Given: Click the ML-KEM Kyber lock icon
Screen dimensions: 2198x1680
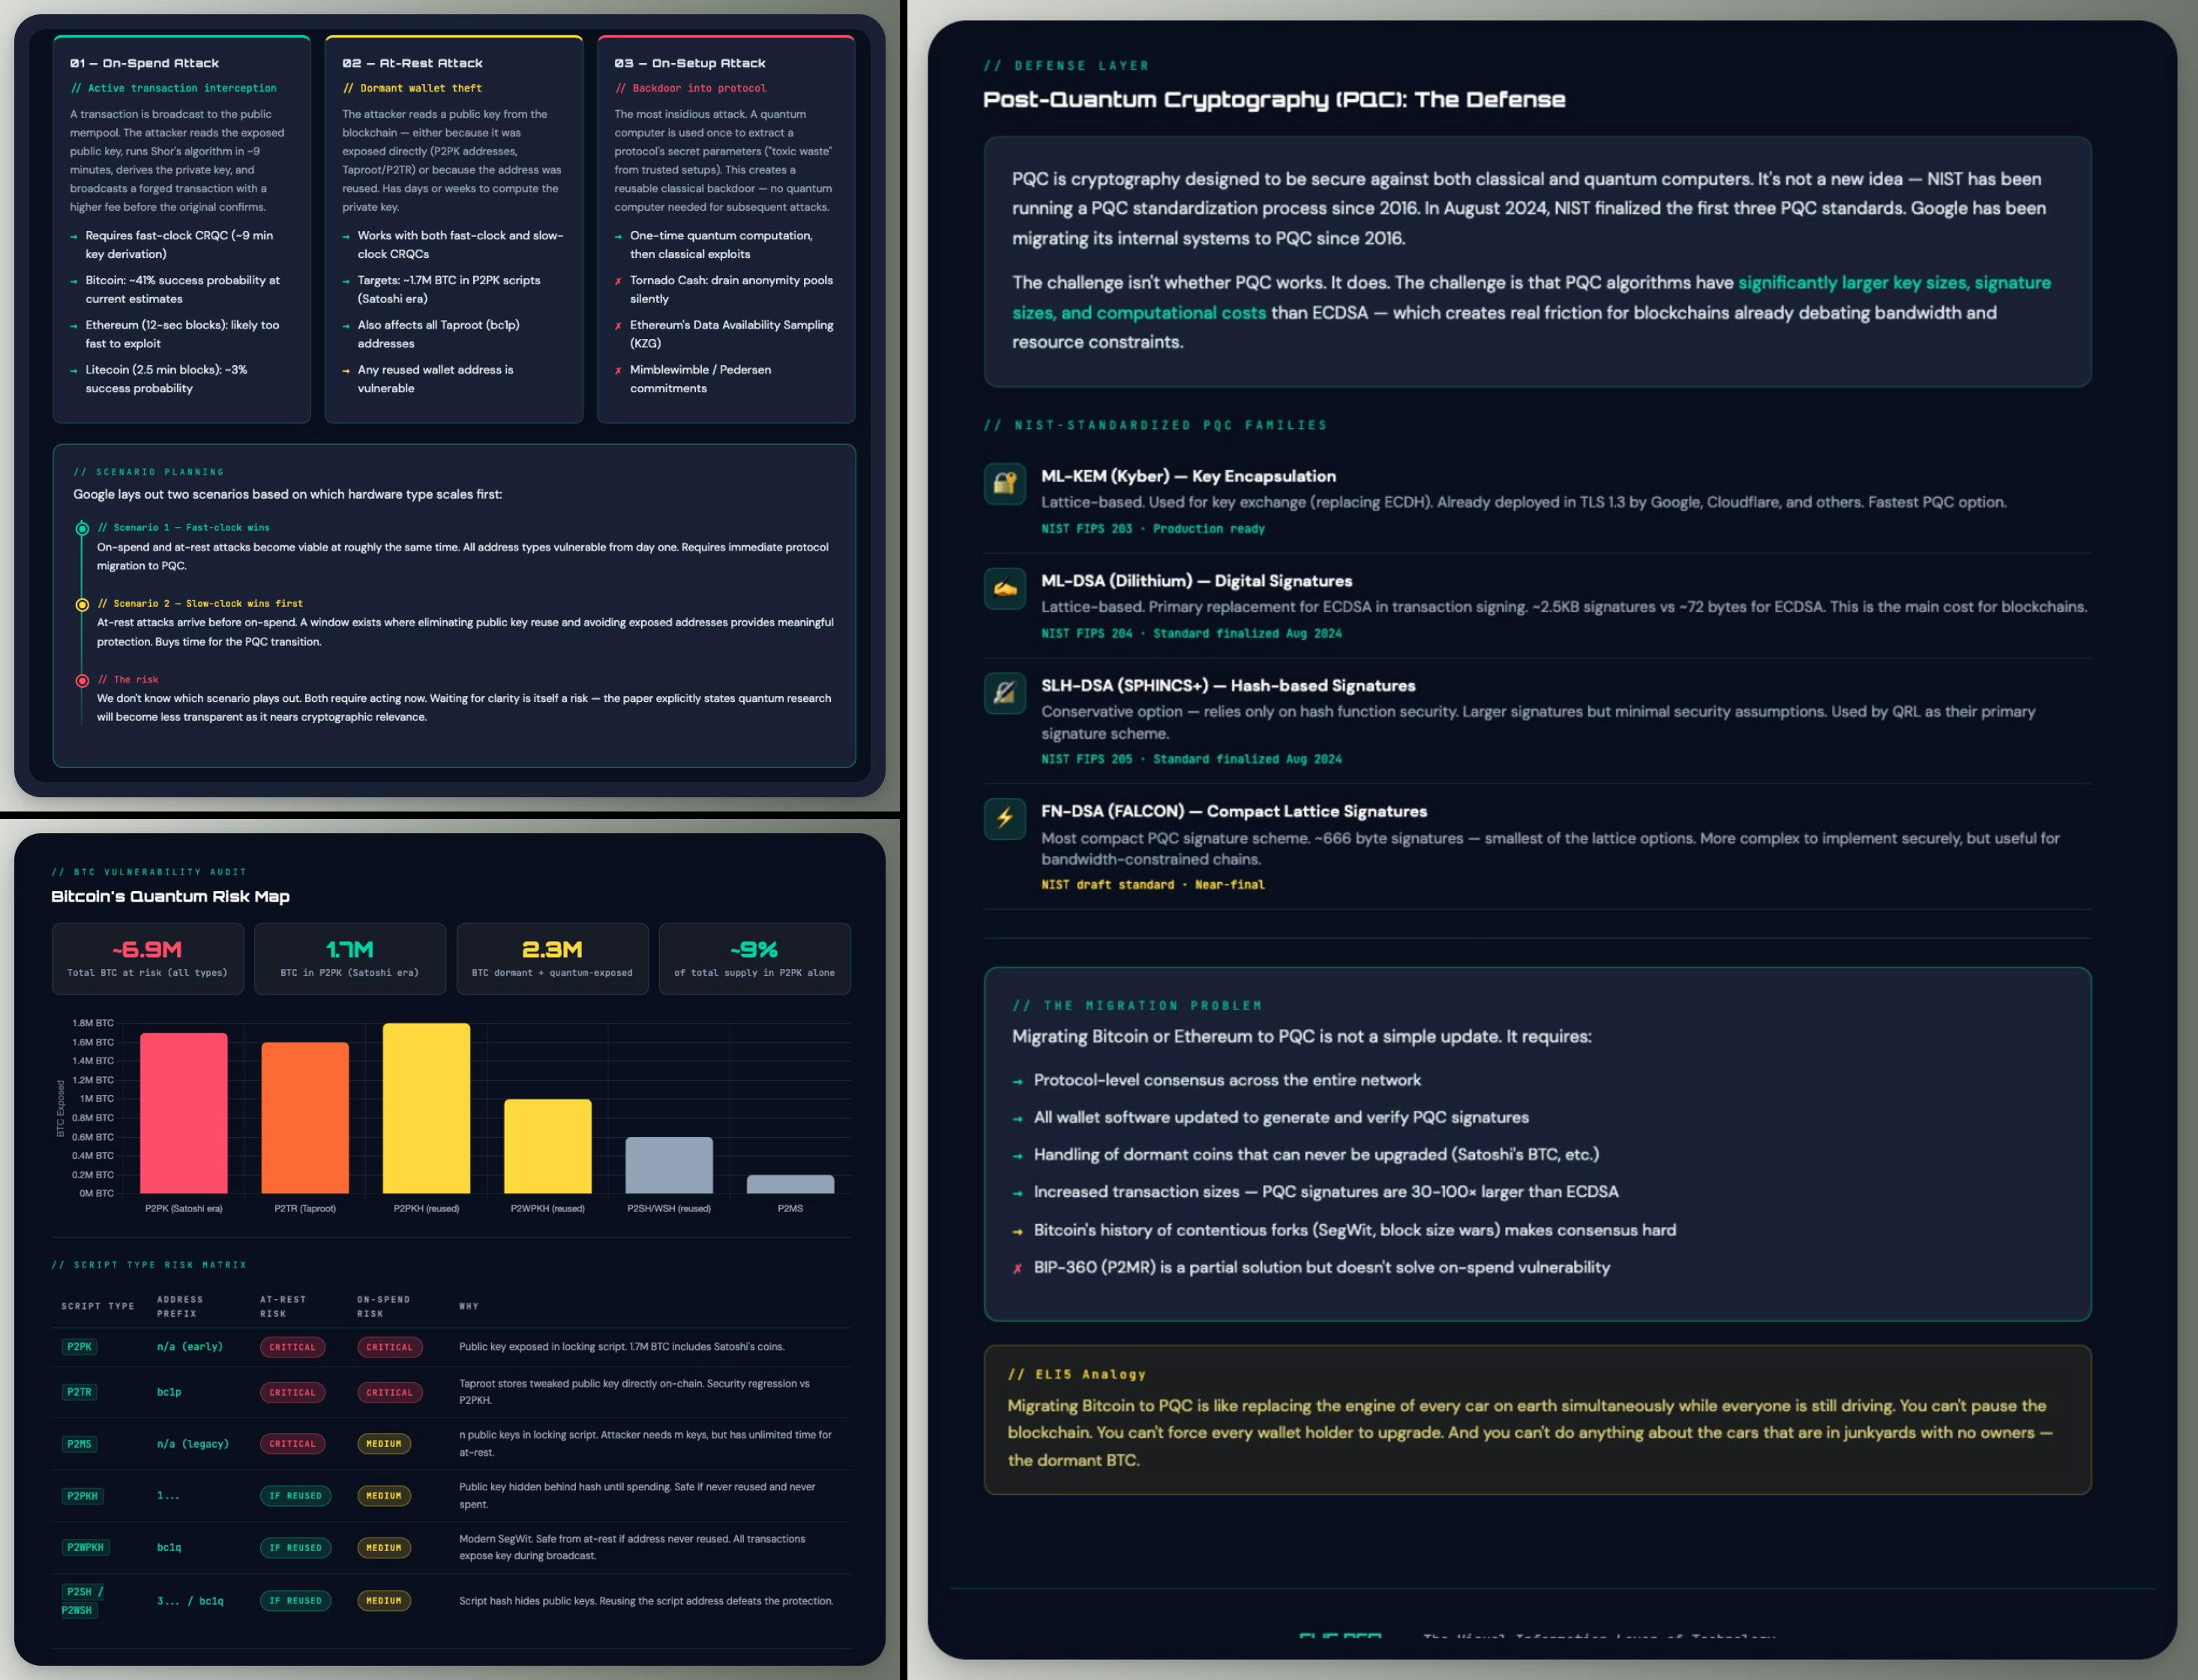Looking at the screenshot, I should tap(1004, 484).
